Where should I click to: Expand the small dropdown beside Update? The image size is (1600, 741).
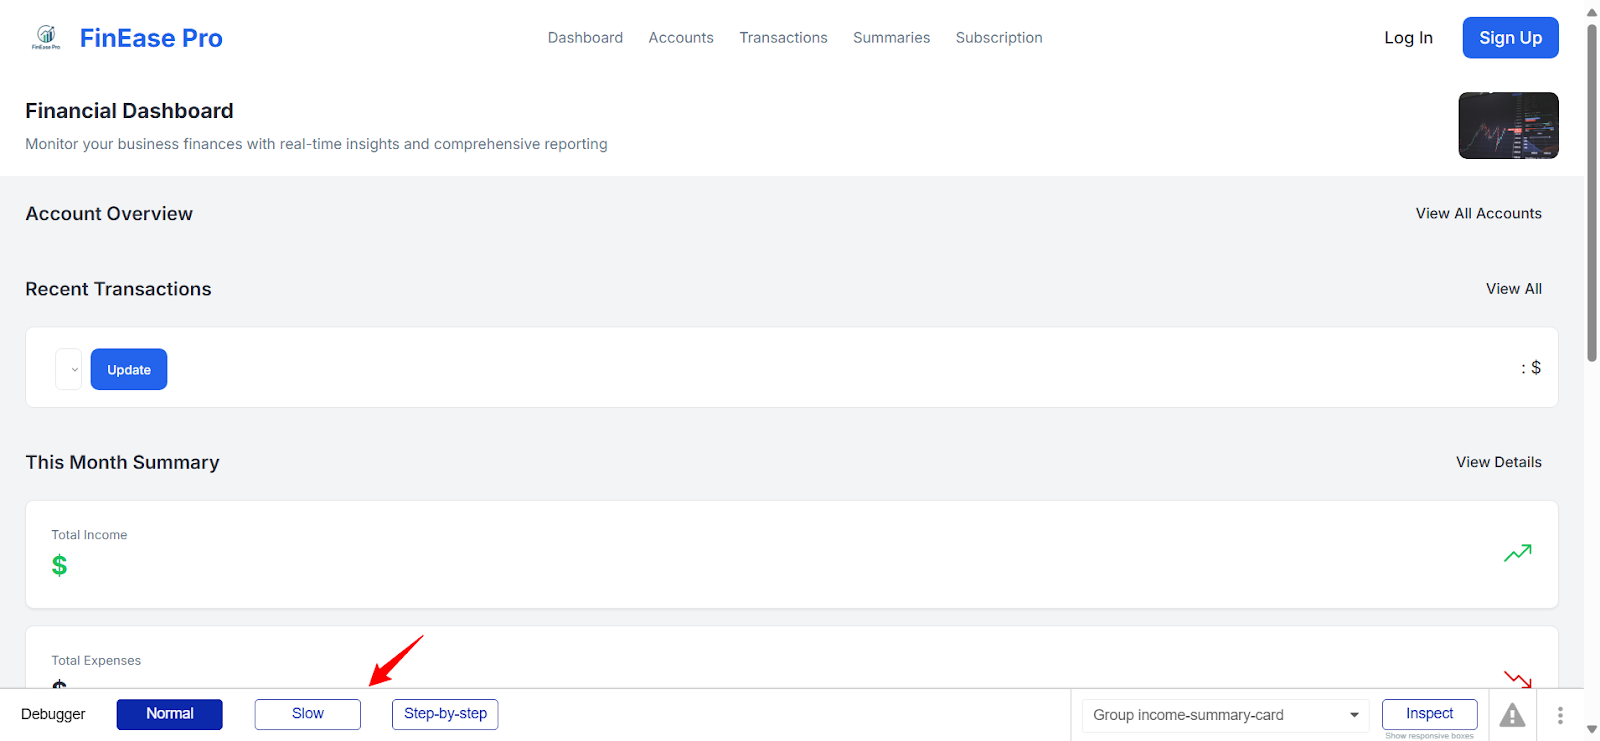click(69, 369)
